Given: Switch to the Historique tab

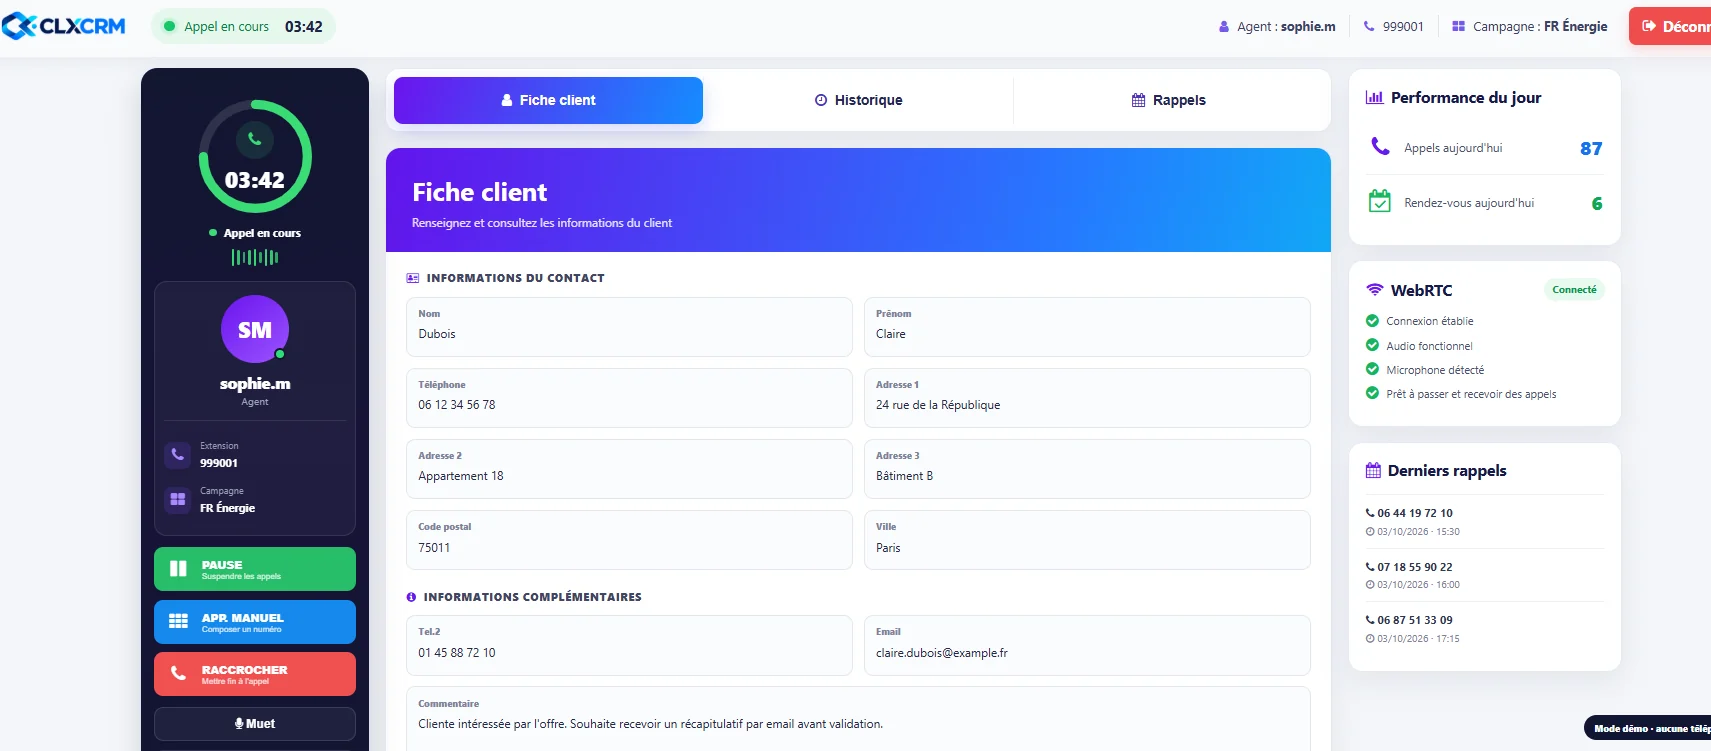Looking at the screenshot, I should tap(858, 100).
